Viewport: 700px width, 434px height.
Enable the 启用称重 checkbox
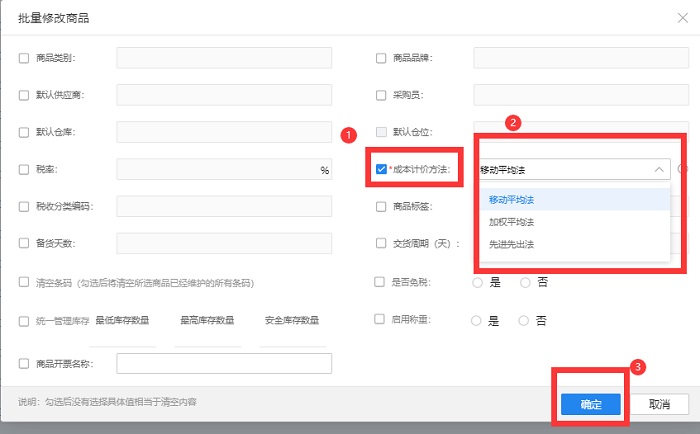pos(381,320)
